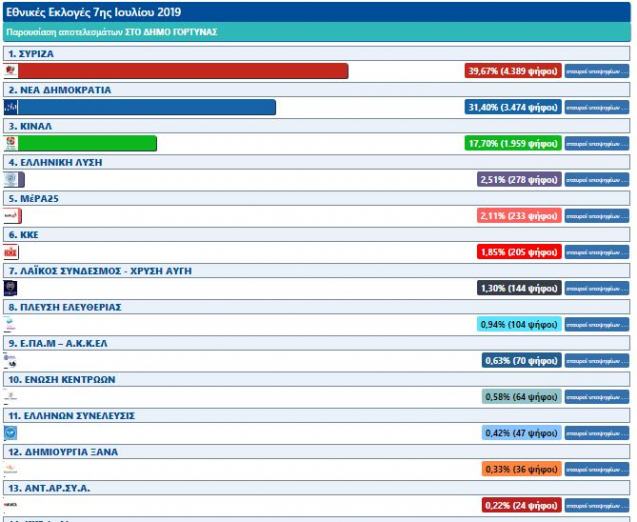This screenshot has width=637, height=522.
Task: Open candidate crosses button for ΝΕΑ ΔΗΜΟΚΡΑΤΙΑ
Action: 597,107
